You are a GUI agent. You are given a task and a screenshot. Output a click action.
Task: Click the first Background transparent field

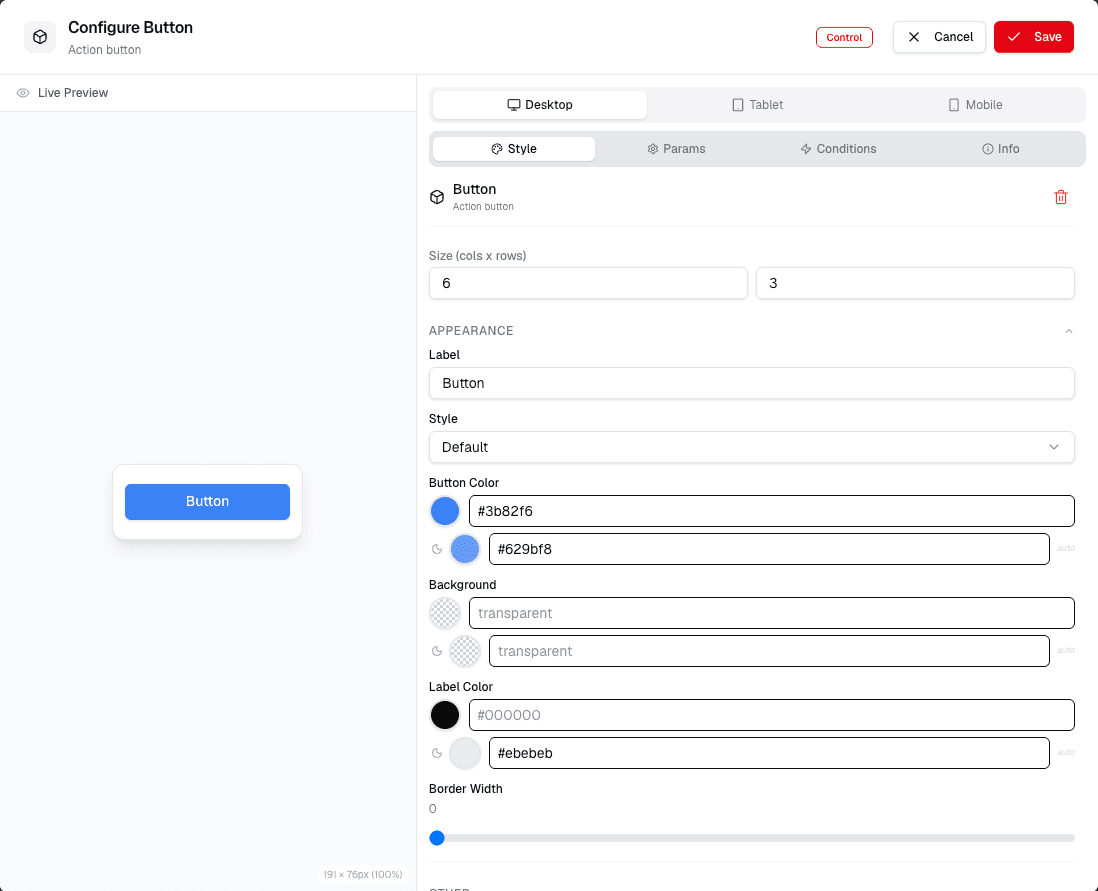pyautogui.click(x=772, y=614)
